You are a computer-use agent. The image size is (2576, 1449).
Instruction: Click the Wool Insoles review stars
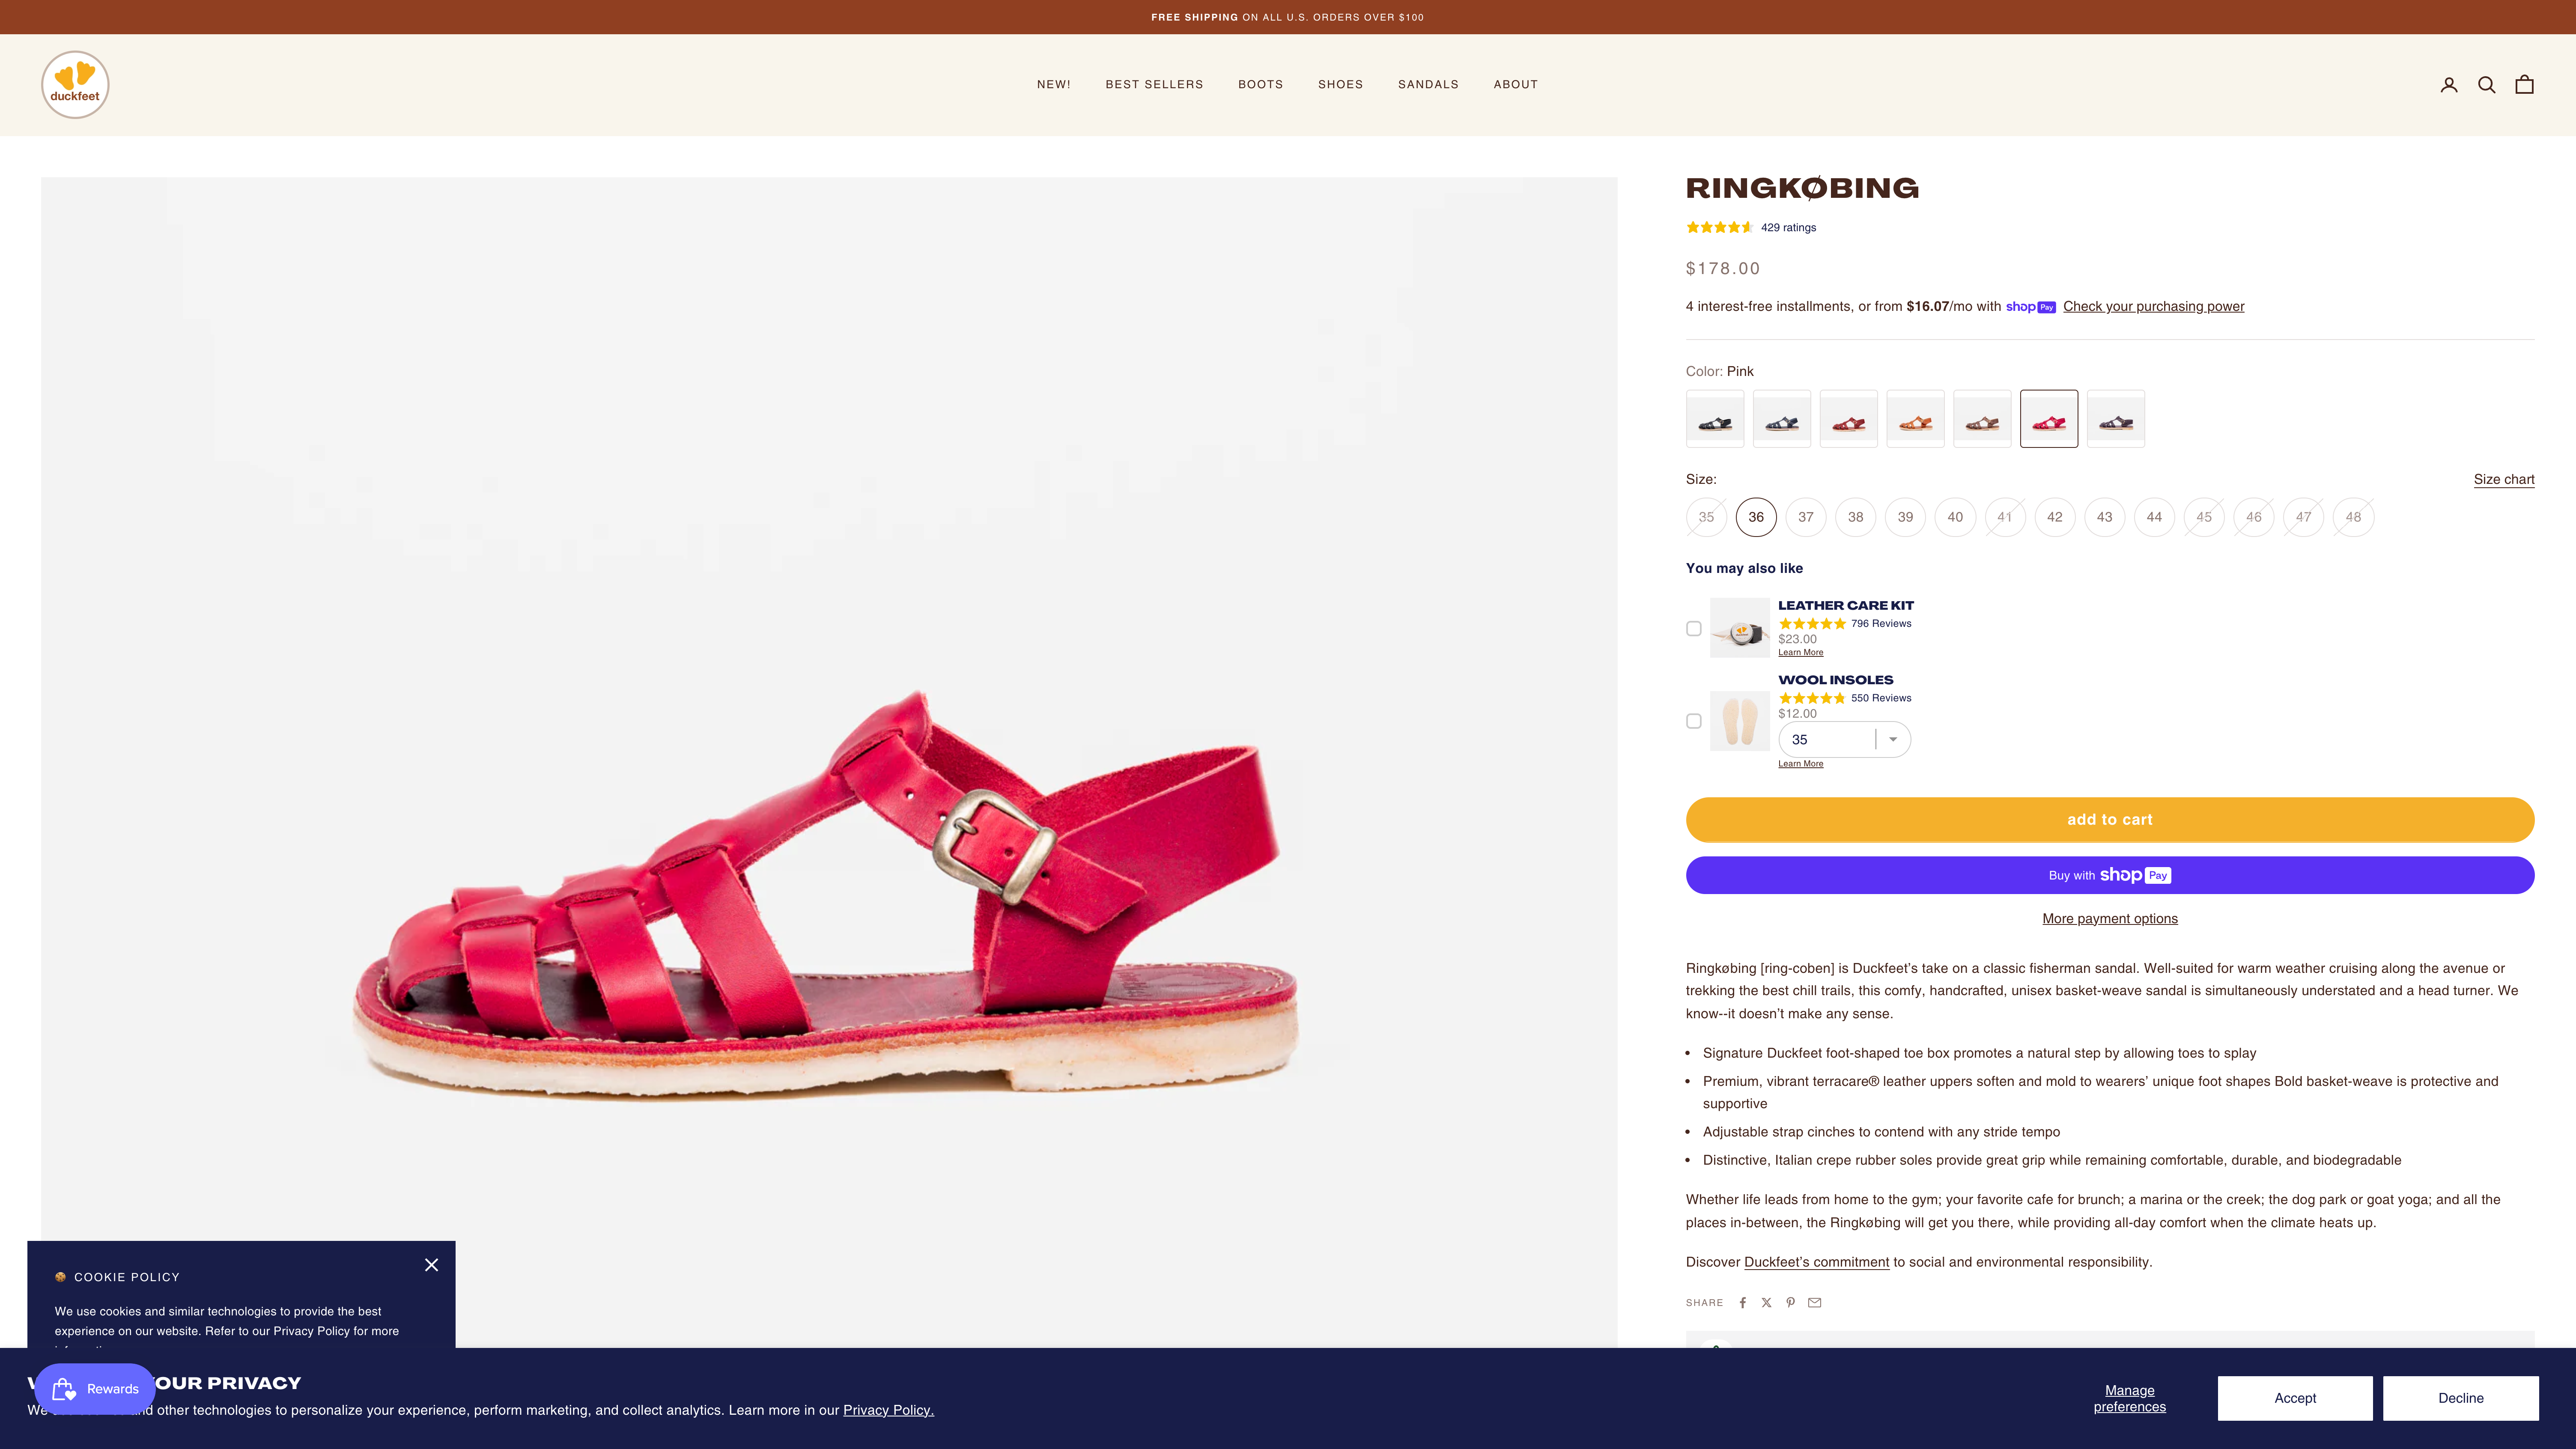(x=1812, y=698)
